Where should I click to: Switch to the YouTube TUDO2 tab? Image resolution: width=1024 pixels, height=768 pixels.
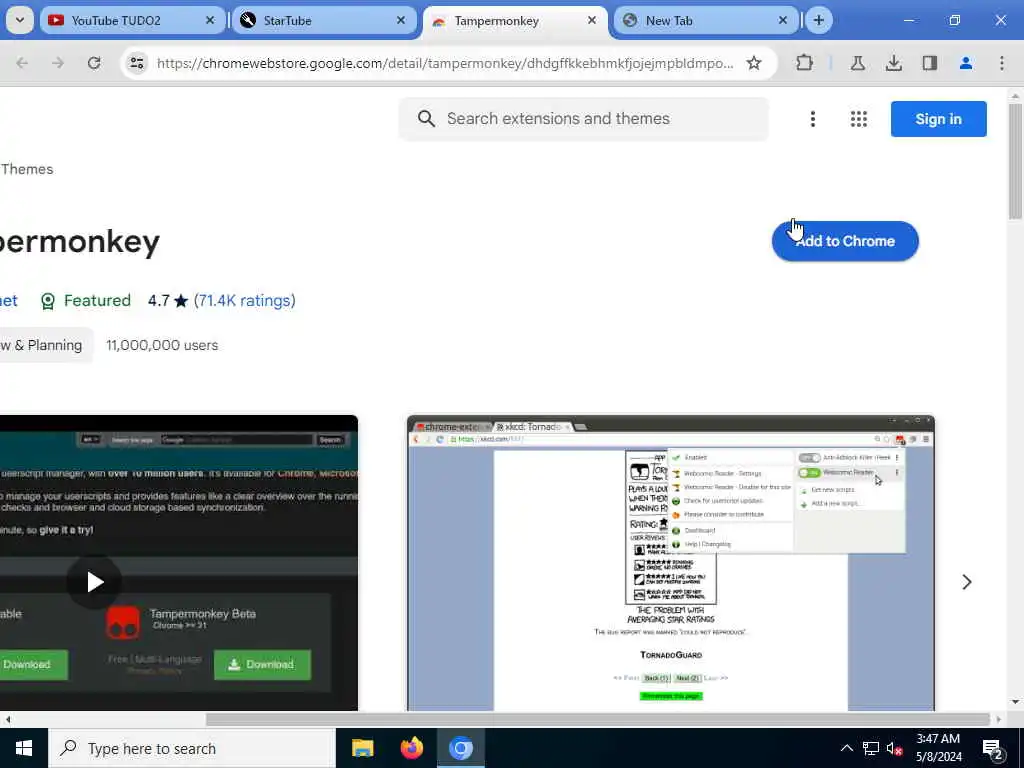(133, 20)
